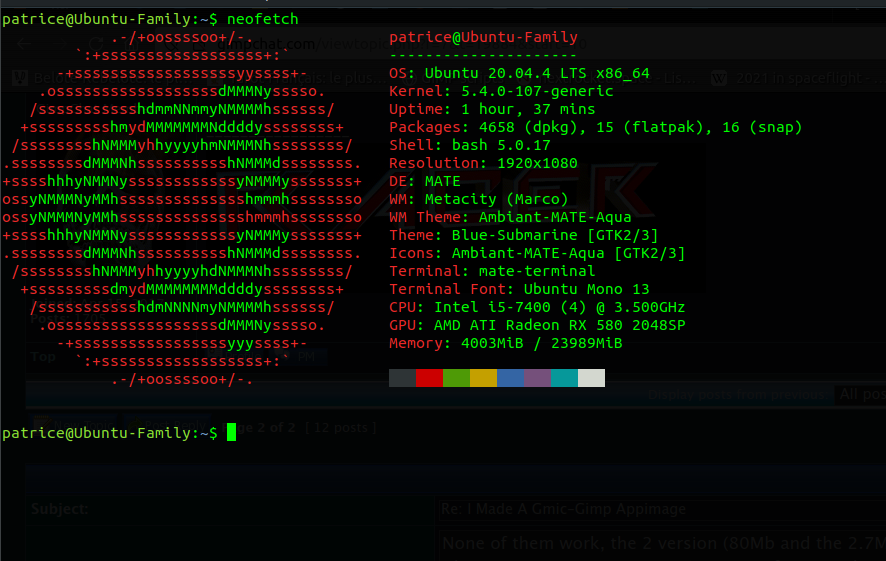Screen dimensions: 886x561
Task: Click the yellow color block
Action: click(x=484, y=378)
